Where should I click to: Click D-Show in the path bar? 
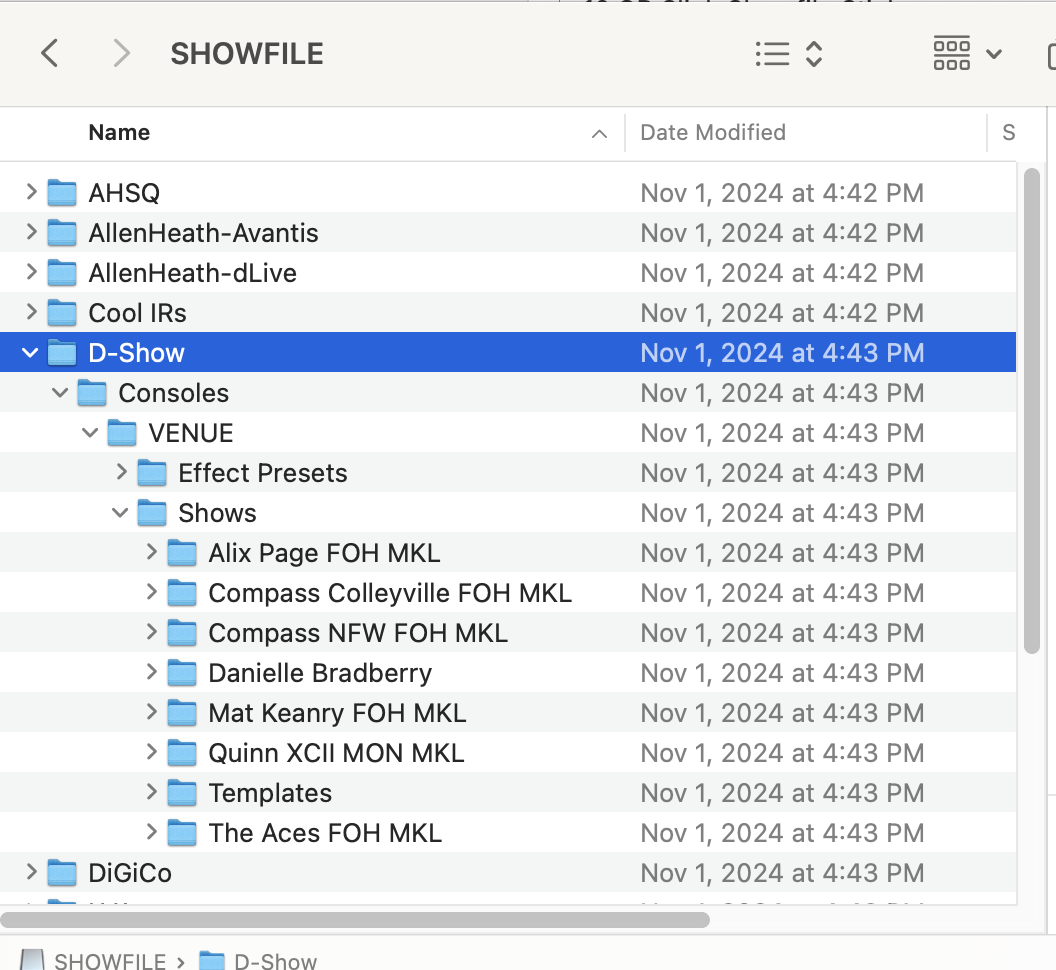click(x=259, y=961)
